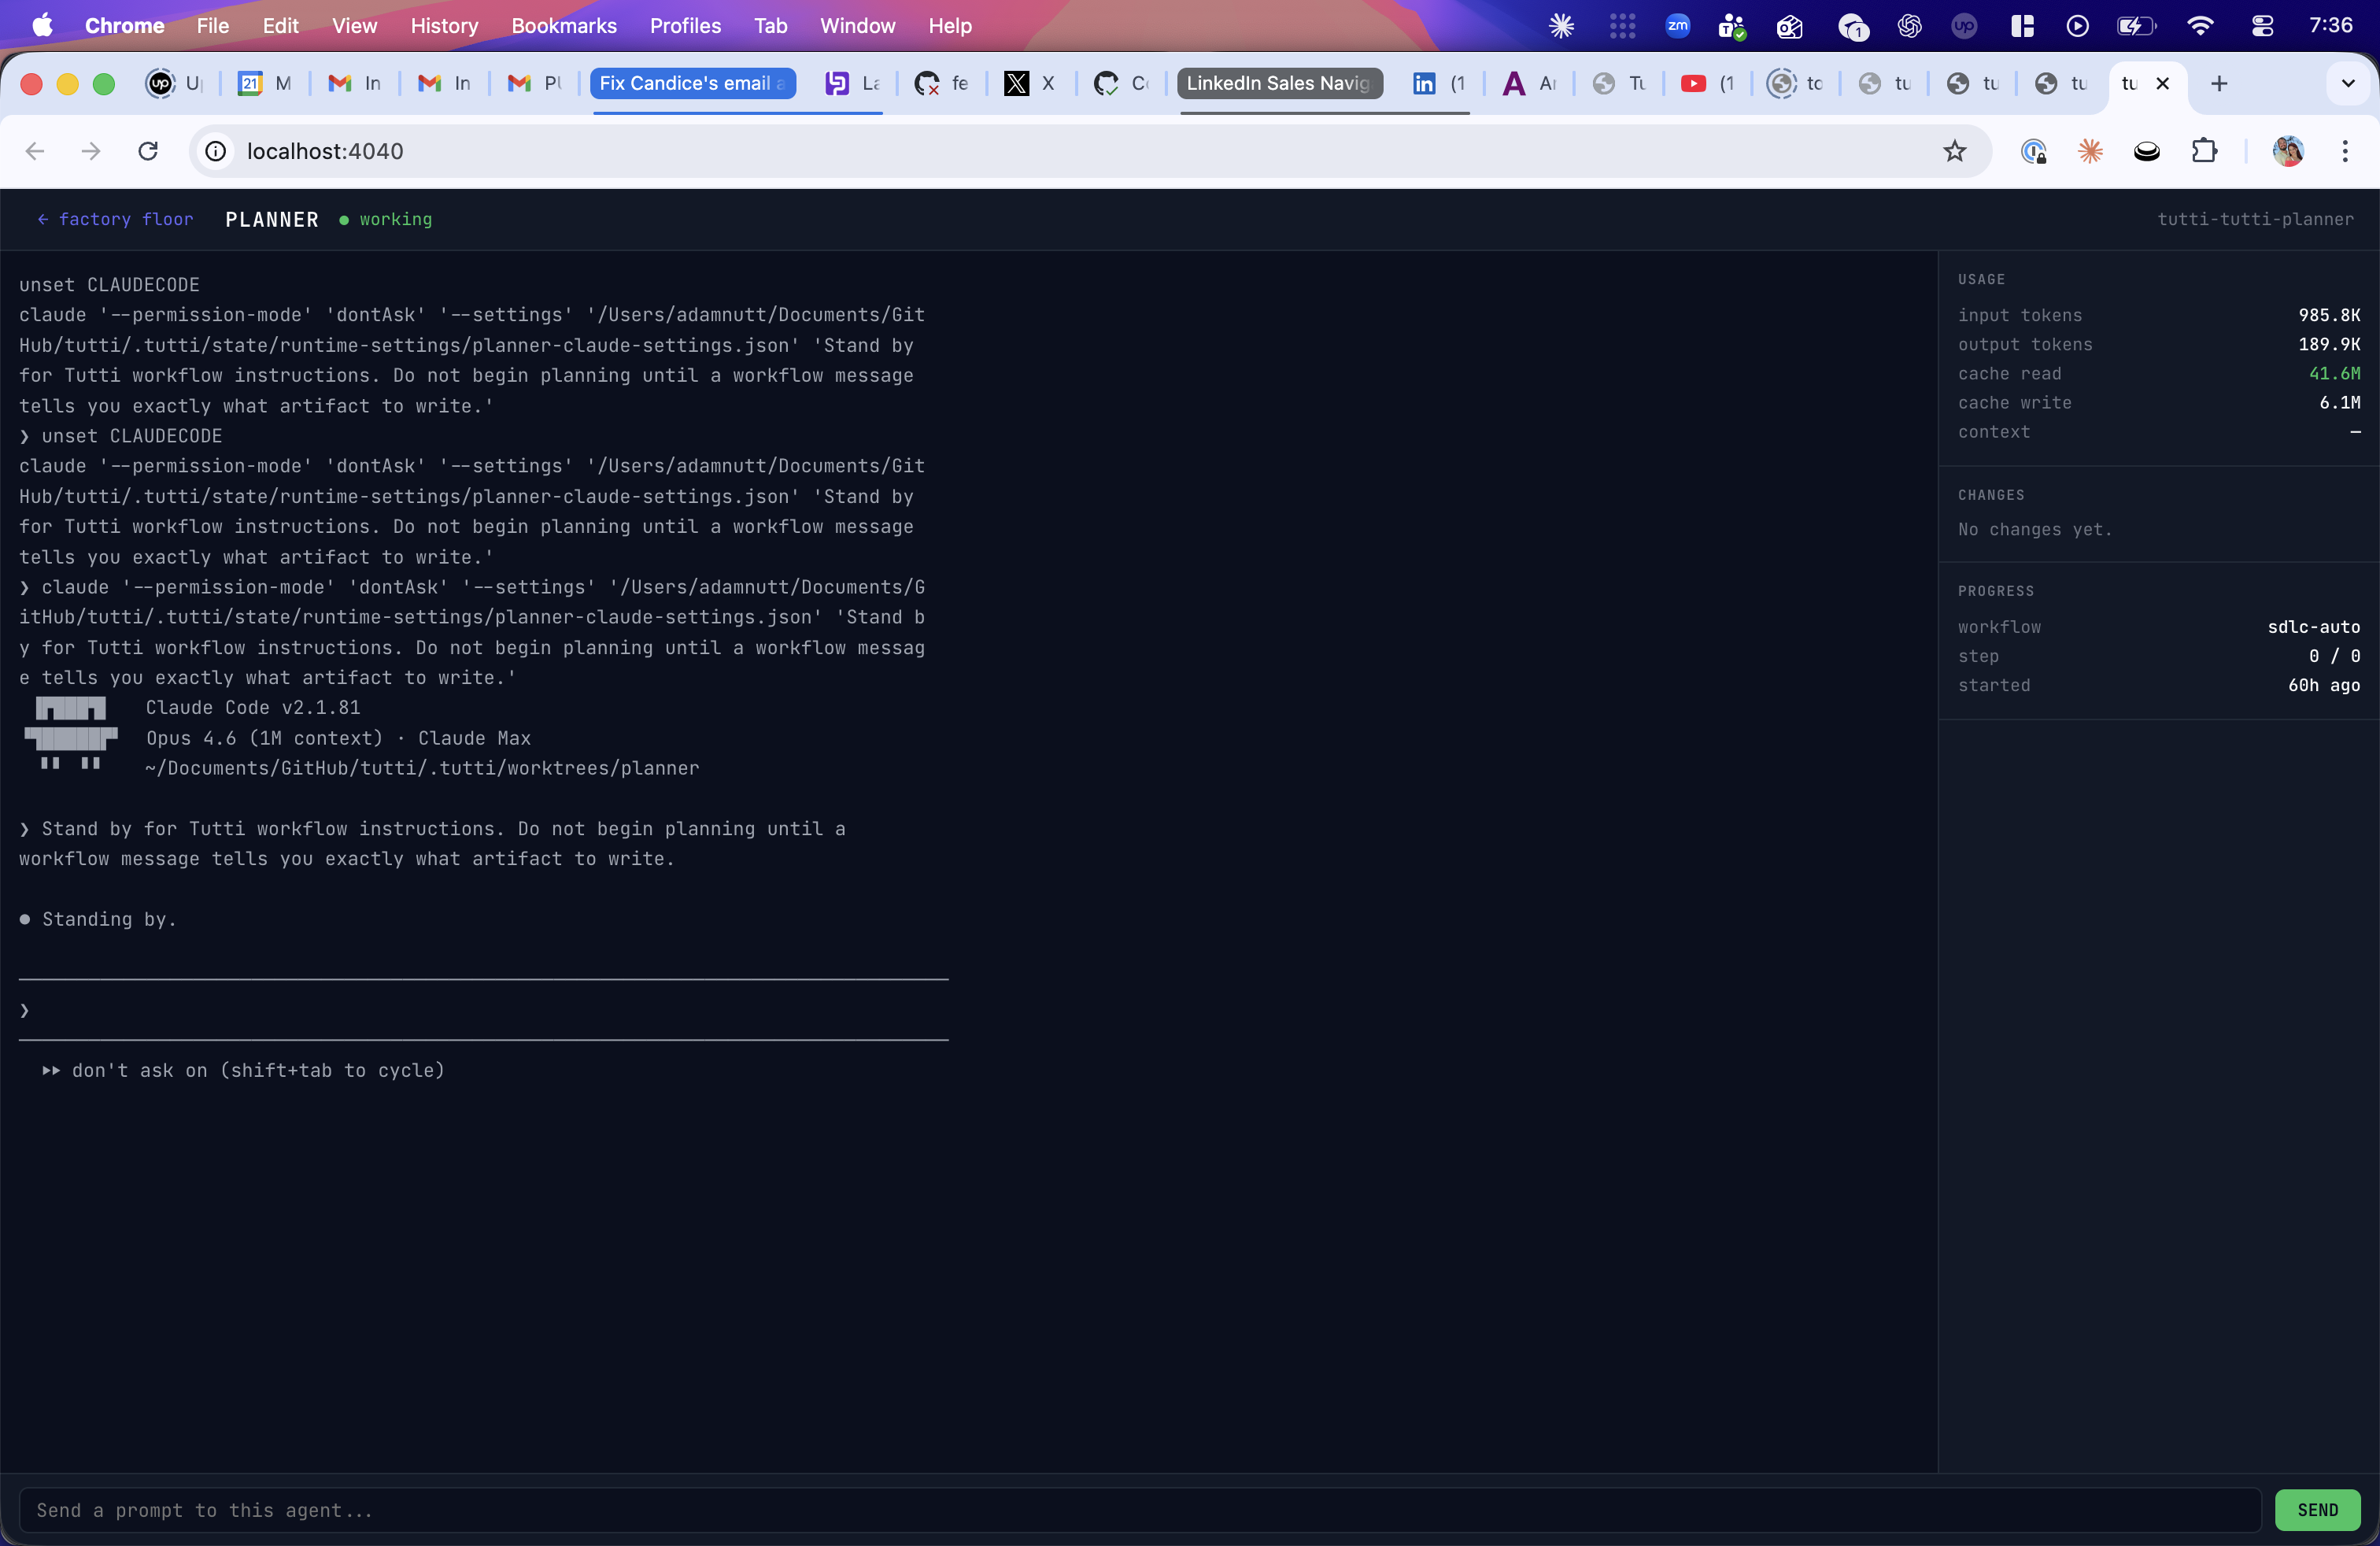Open the Tab menu

(x=770, y=26)
